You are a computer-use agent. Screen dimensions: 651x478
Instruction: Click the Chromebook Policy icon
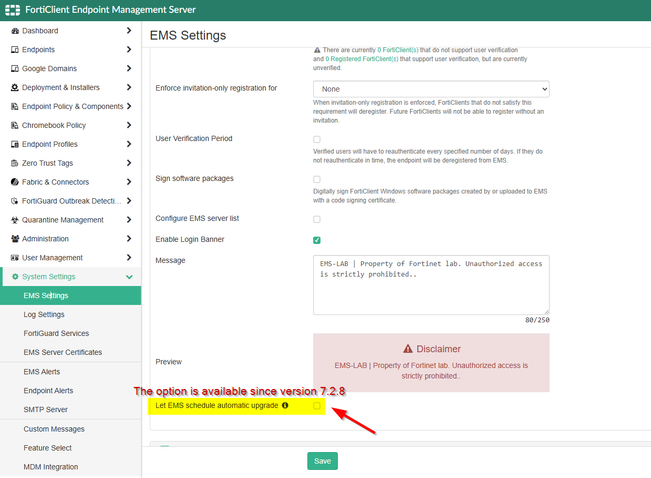point(15,125)
